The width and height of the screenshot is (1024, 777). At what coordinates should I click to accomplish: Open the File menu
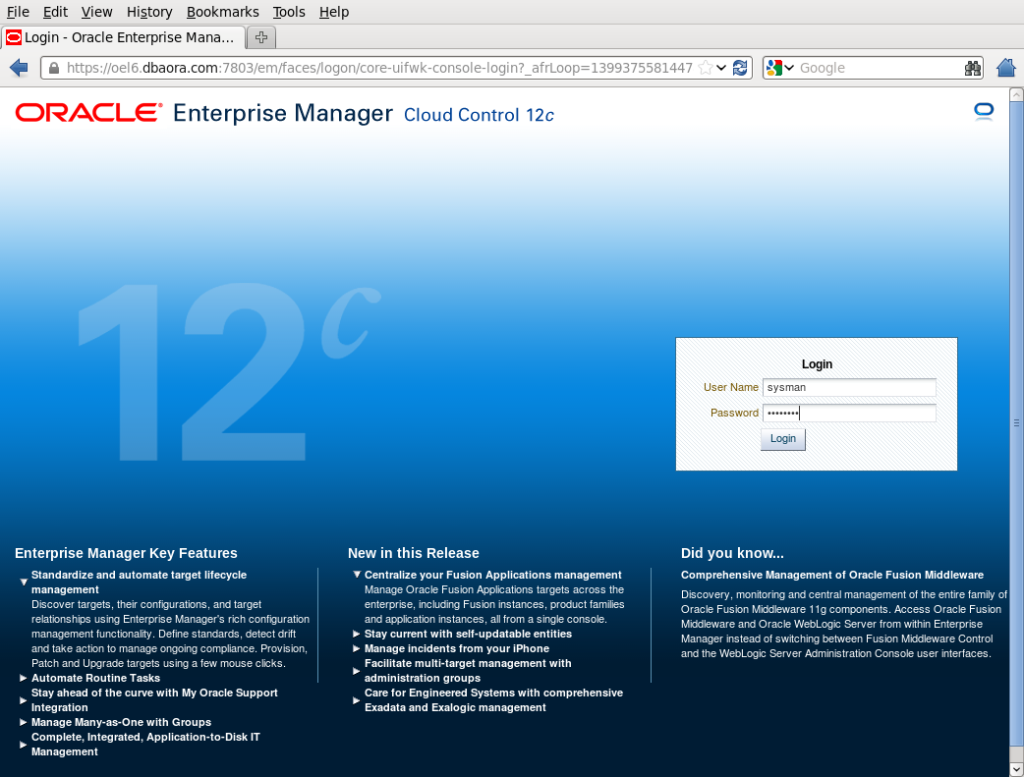pos(18,12)
